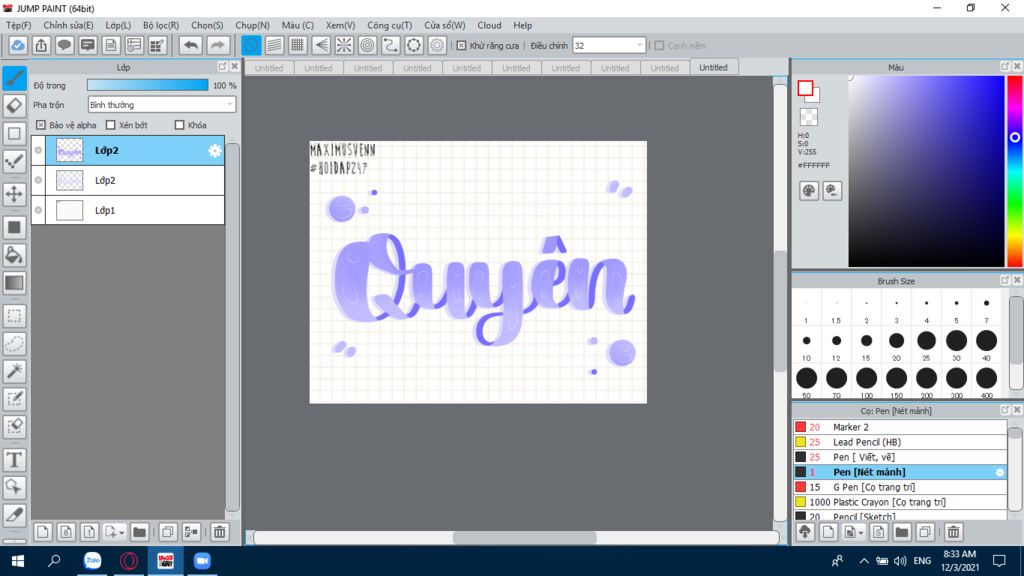The image size is (1024, 576).
Task: Toggle Xén bớt checkbox
Action: point(110,125)
